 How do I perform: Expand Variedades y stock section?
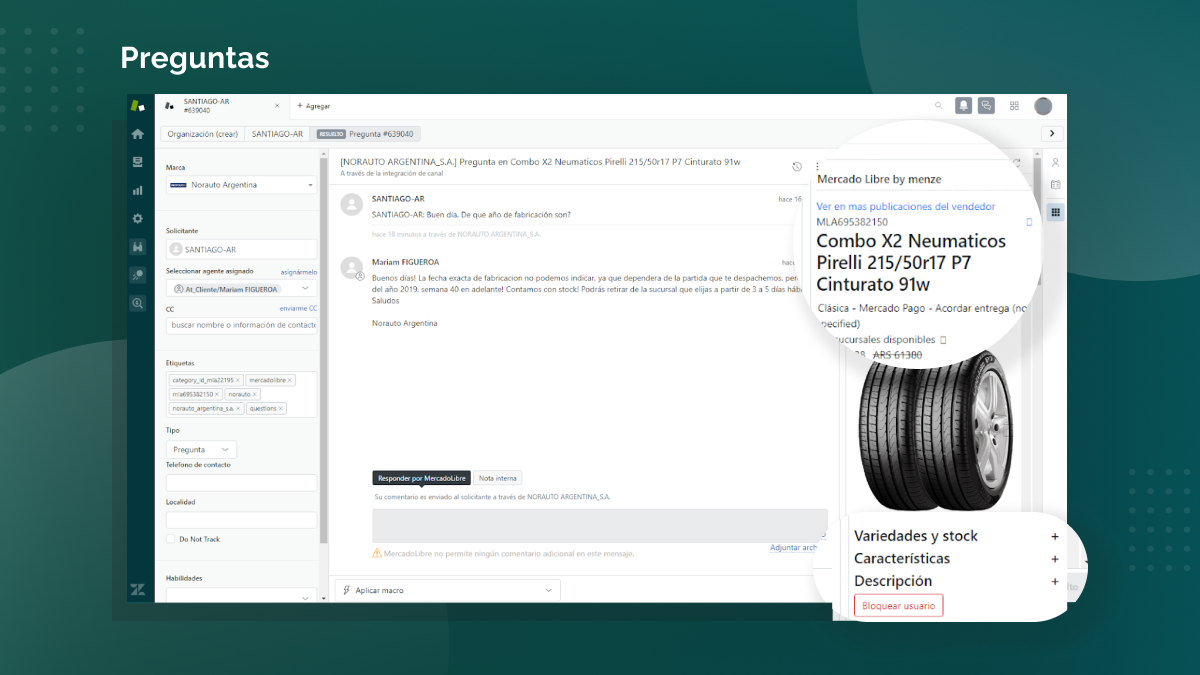click(1054, 536)
